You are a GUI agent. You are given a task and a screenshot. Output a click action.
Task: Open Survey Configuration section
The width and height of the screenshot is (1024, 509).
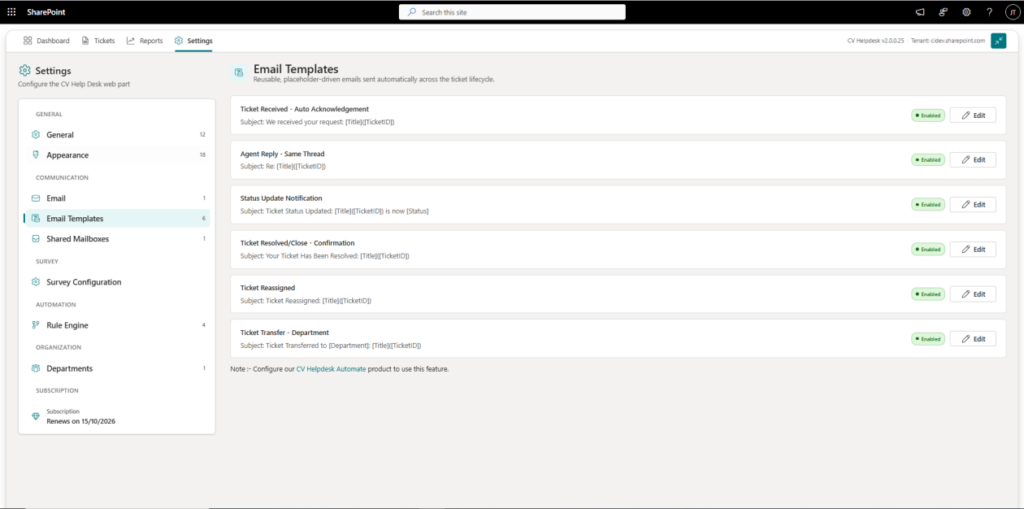118,282
